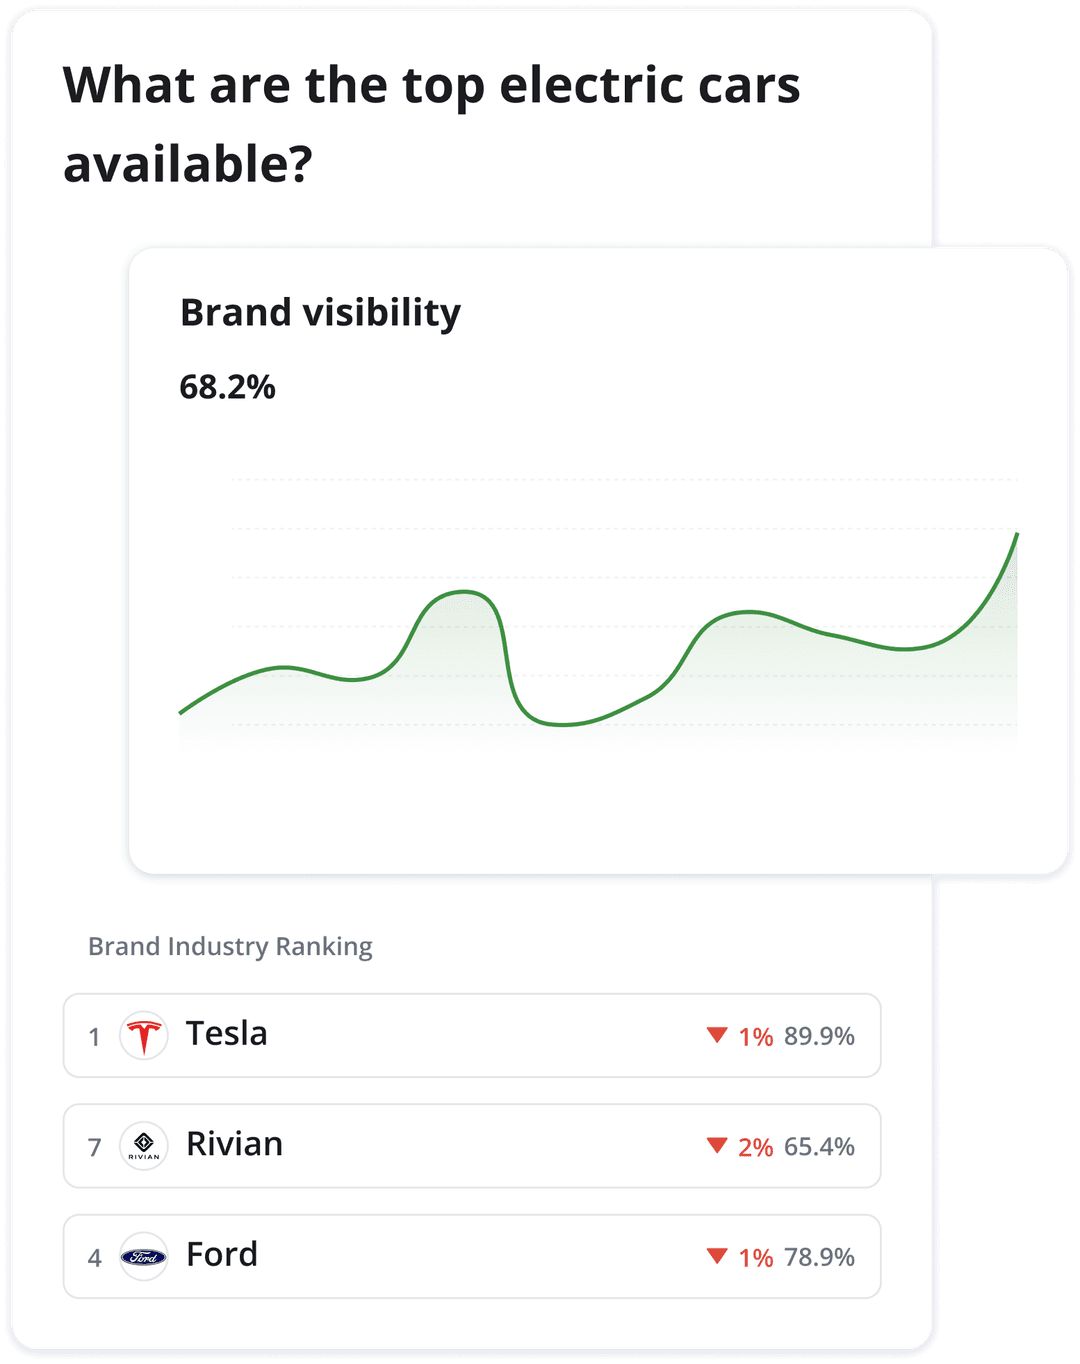The image size is (1080, 1364).
Task: Click the red down arrow in Rivian row
Action: [716, 1145]
